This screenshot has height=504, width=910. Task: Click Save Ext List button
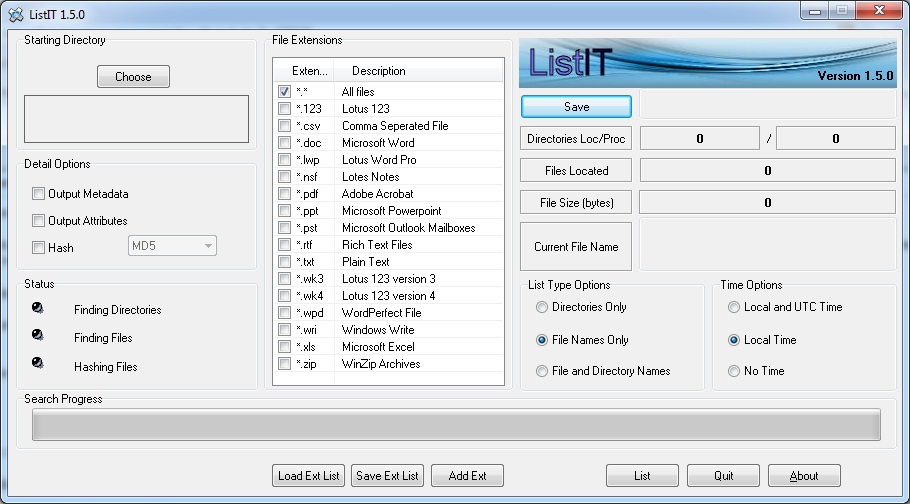[387, 476]
